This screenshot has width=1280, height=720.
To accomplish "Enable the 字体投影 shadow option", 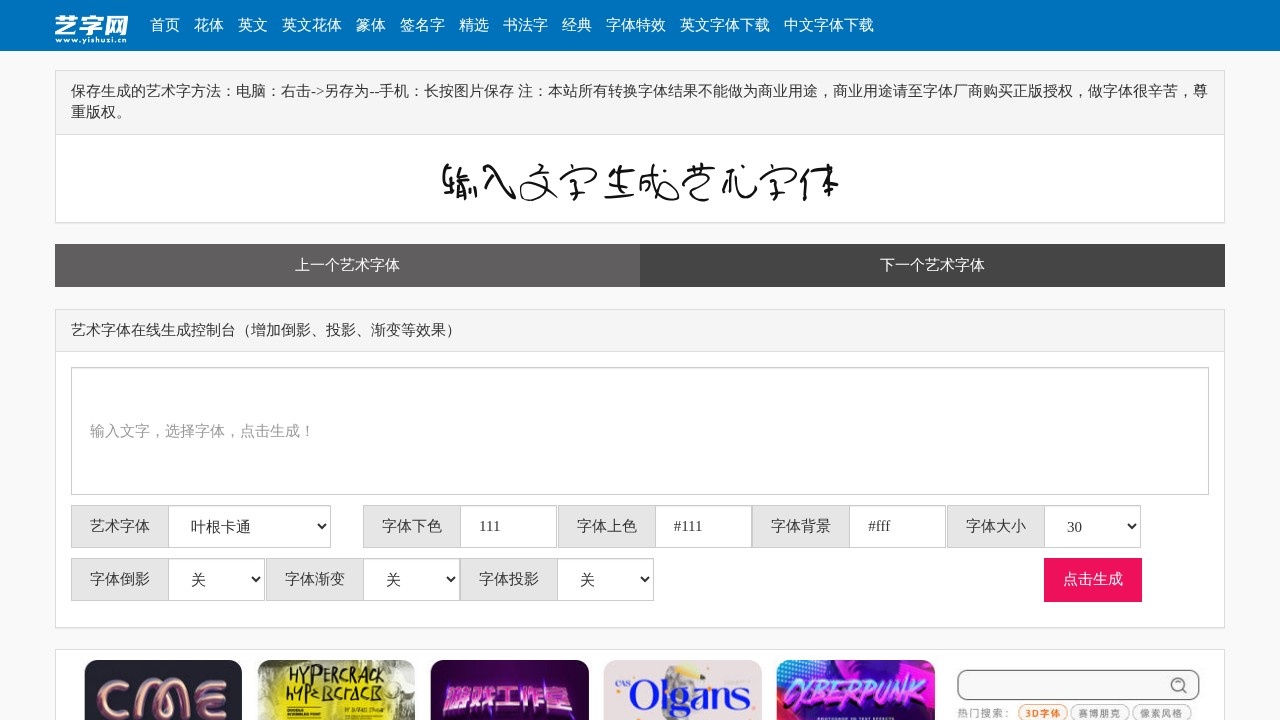I will [x=605, y=579].
